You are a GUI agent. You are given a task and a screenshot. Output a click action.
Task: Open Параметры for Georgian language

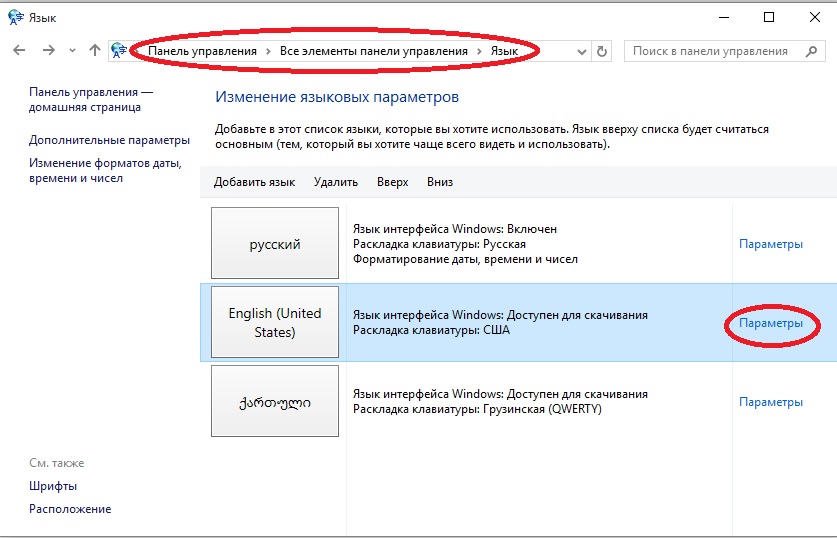click(x=771, y=402)
